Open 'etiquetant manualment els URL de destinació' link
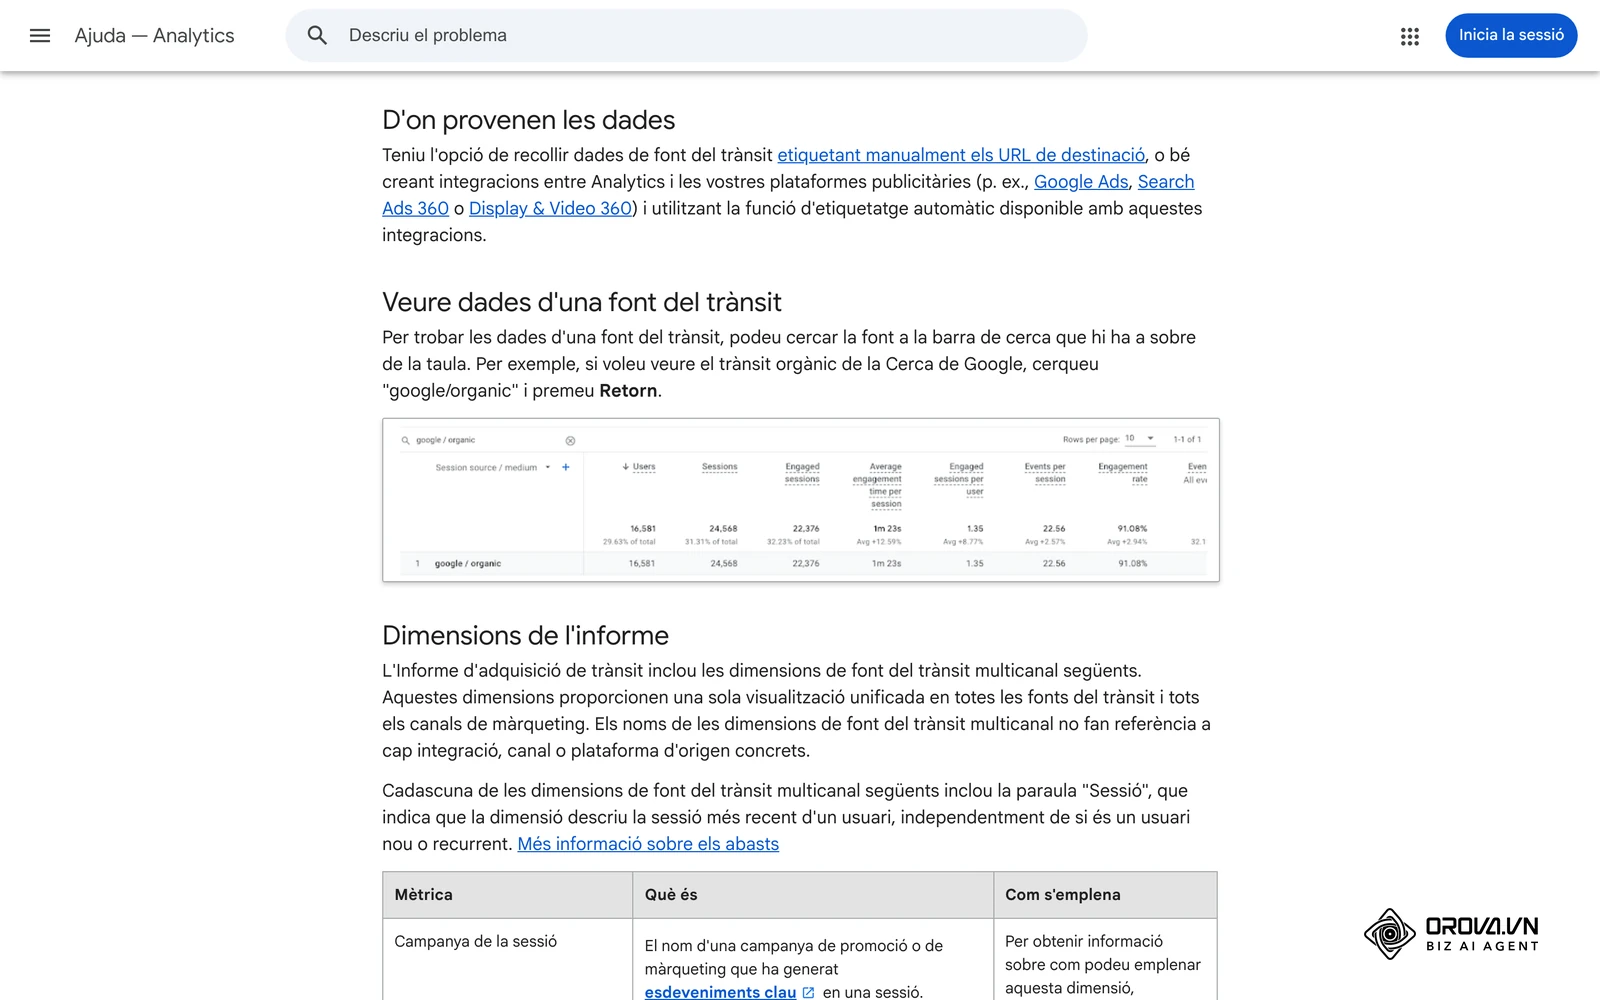 coord(961,155)
